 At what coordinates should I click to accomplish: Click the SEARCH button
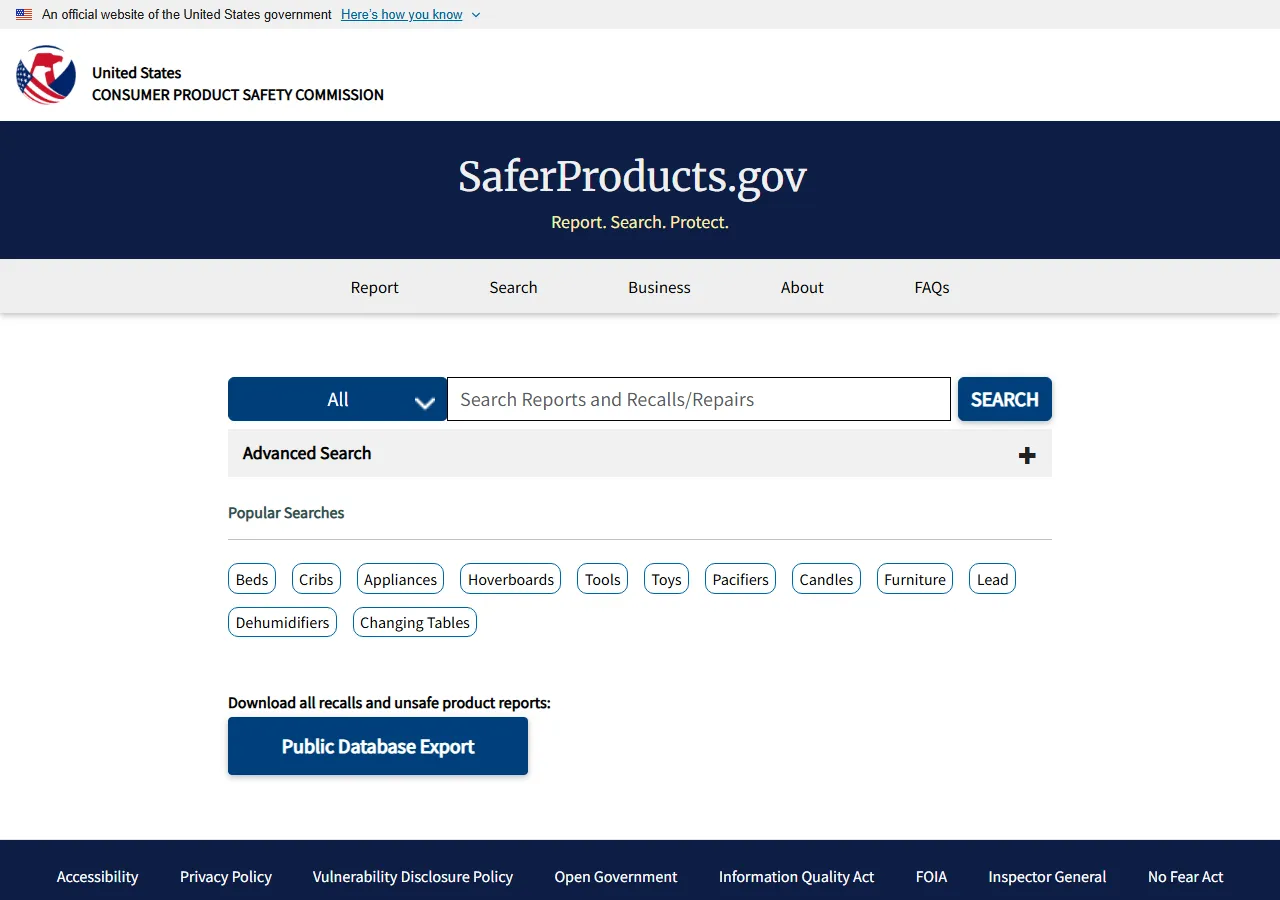click(x=1005, y=399)
